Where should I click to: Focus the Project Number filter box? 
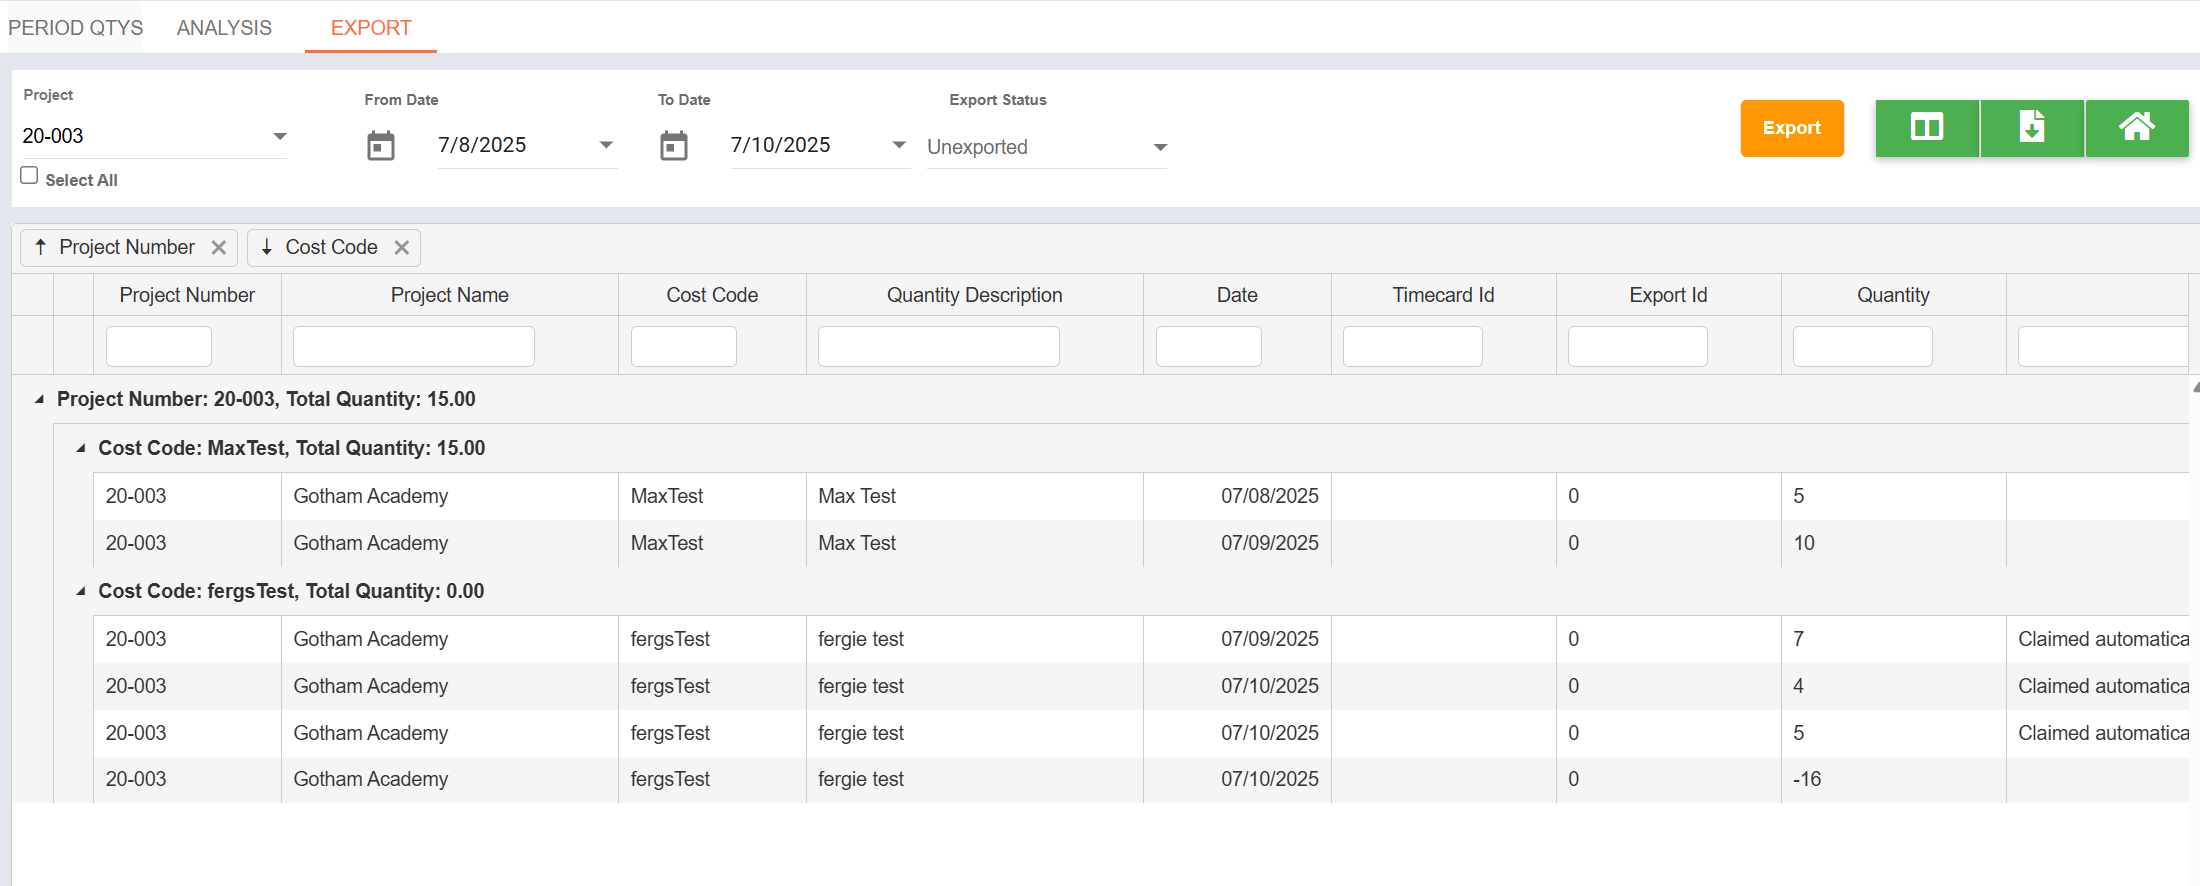coord(159,347)
